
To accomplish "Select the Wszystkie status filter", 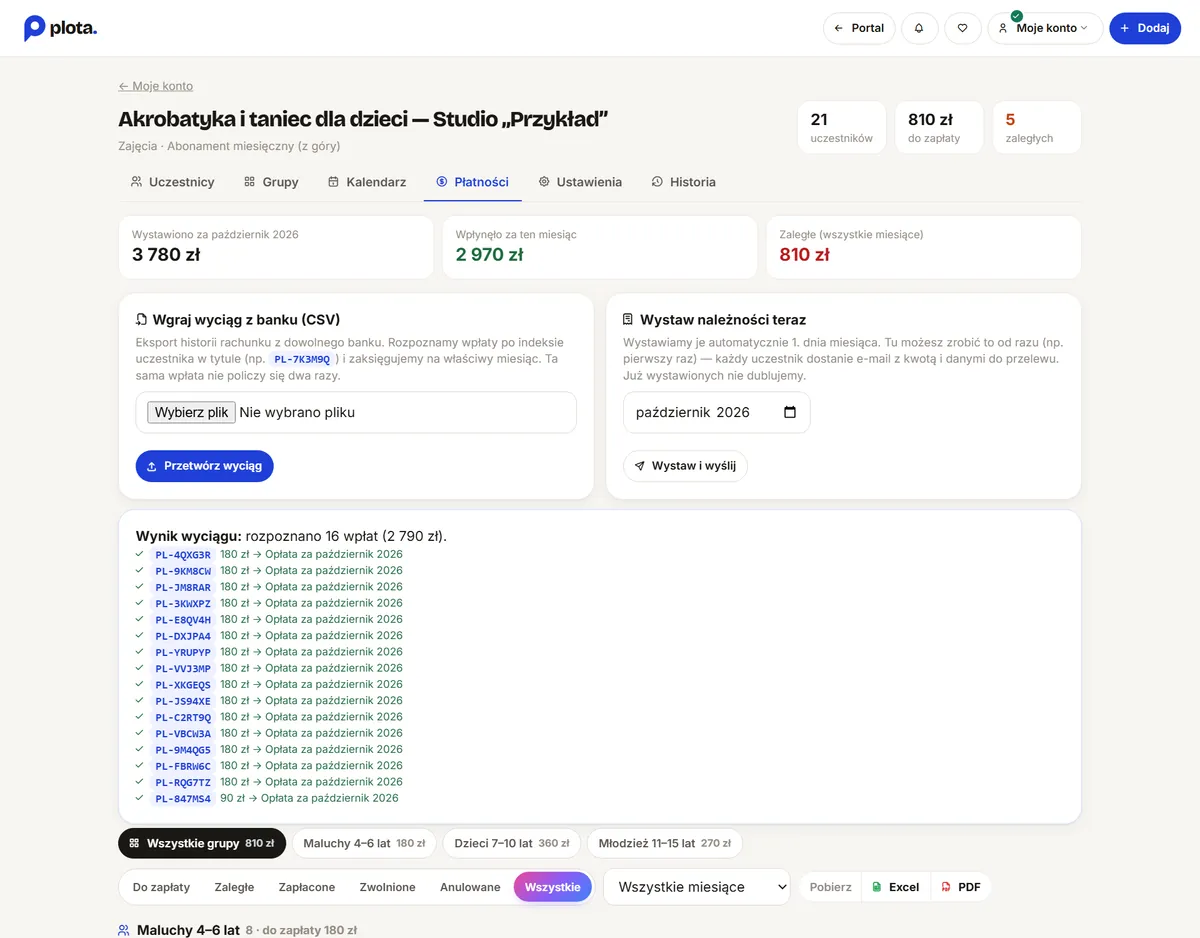I will pos(553,887).
